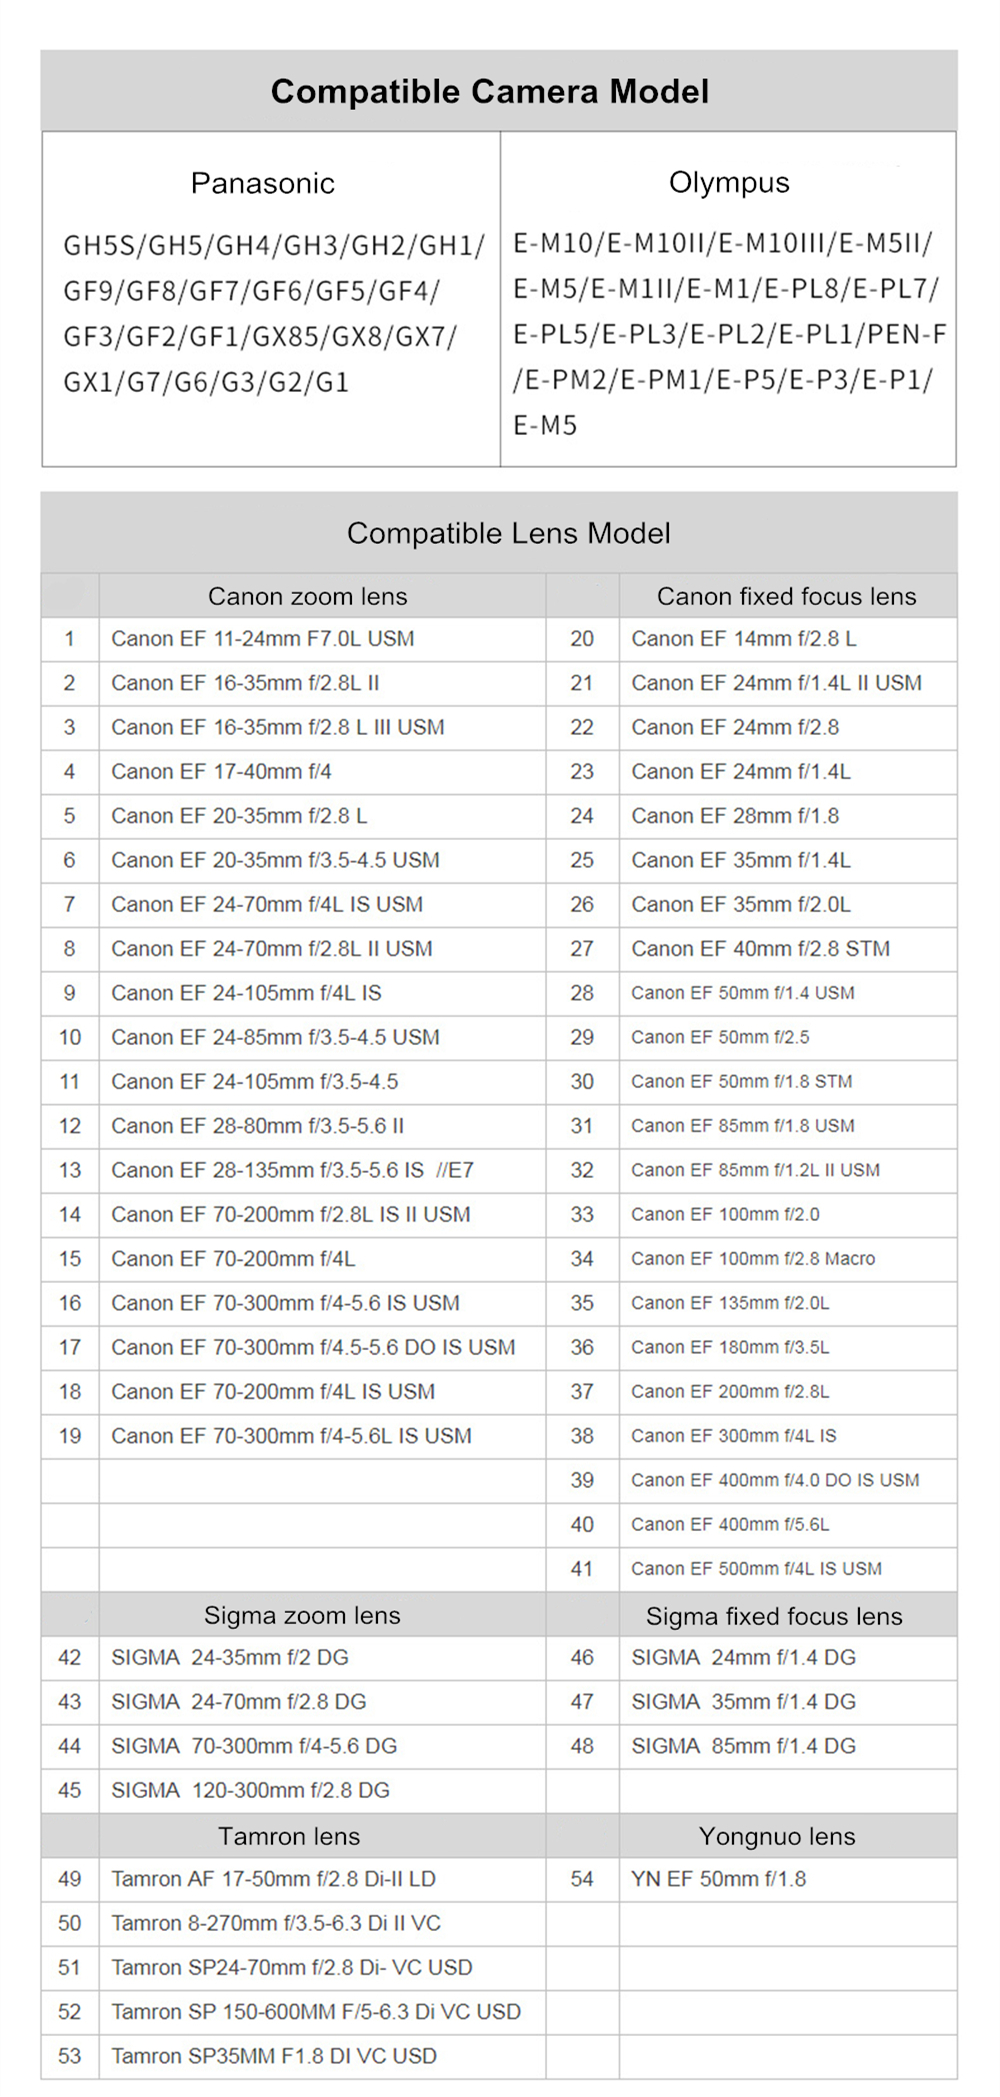Screen dimensions: 1000x2097
Task: Click the Compatible Lens Model title
Action: pos(508,533)
